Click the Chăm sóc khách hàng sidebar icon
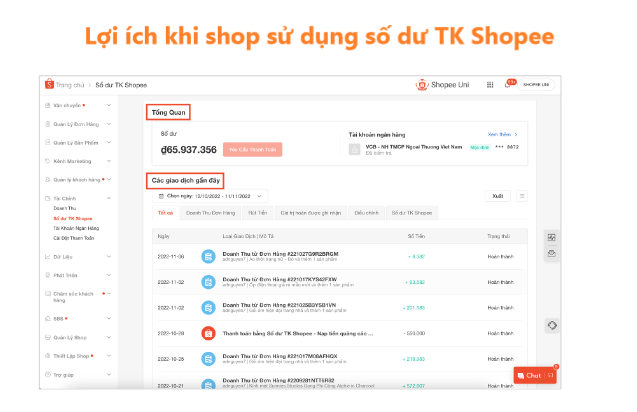637x412 pixels. coord(48,294)
